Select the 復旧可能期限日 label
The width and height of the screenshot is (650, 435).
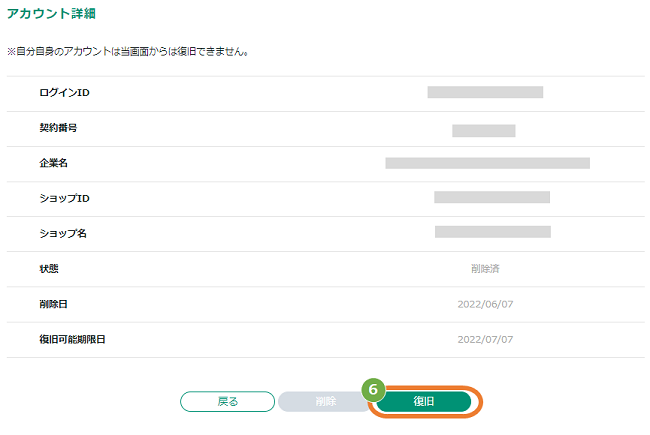pos(72,339)
